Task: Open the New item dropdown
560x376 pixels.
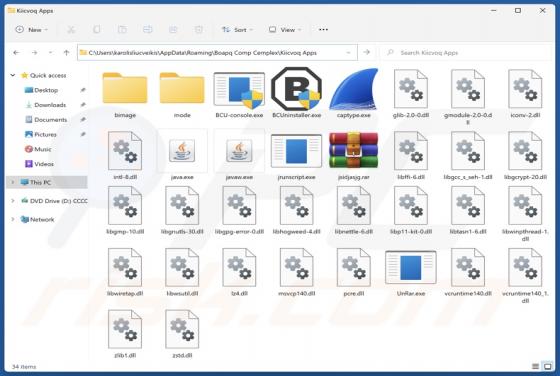Action: pos(31,30)
